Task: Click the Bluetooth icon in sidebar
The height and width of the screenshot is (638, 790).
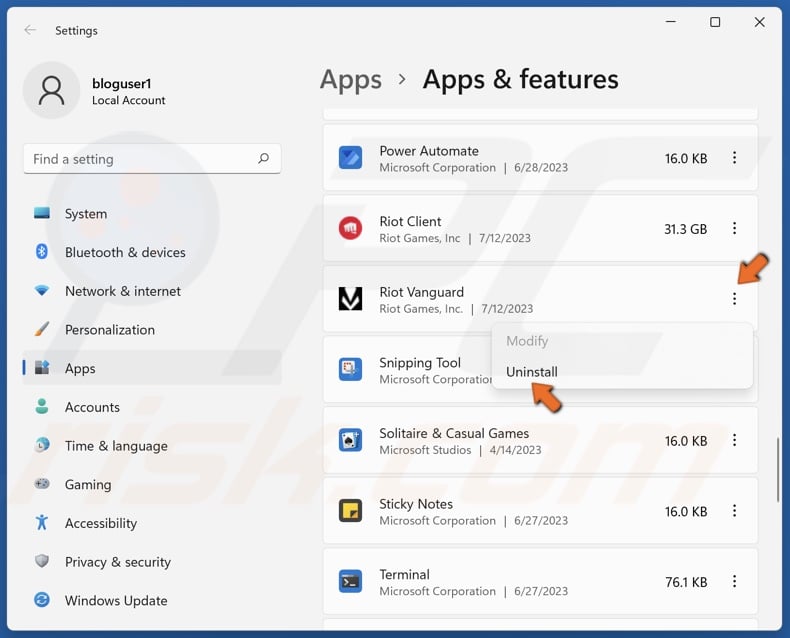Action: click(x=42, y=251)
